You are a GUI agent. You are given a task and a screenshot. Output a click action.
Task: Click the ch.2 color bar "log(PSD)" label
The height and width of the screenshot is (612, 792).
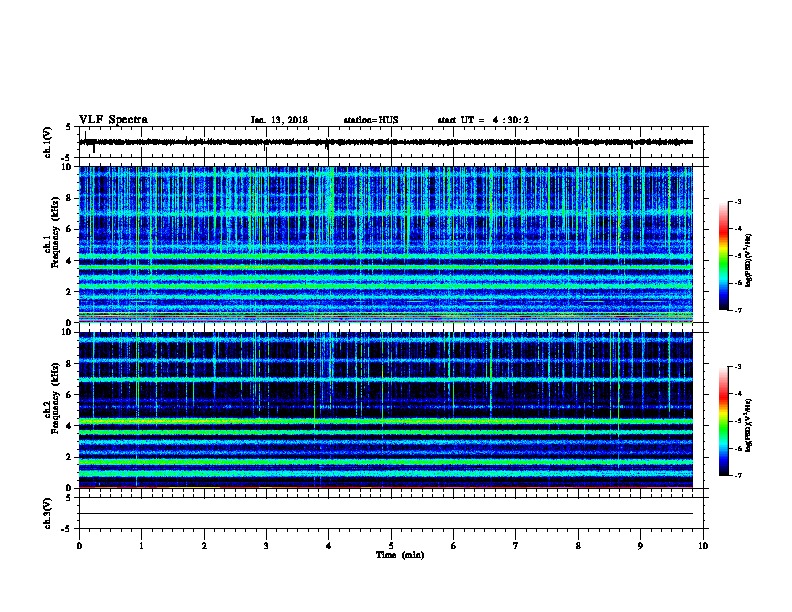tap(749, 425)
